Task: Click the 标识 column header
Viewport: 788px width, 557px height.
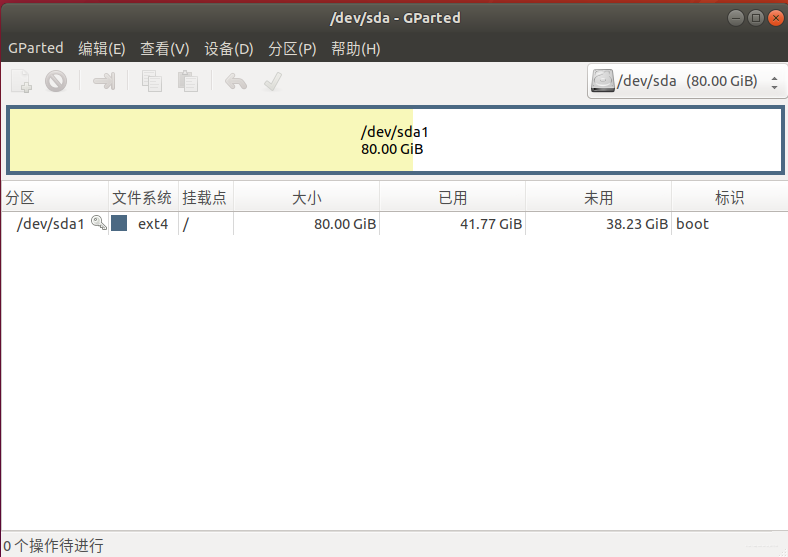Action: pos(730,198)
